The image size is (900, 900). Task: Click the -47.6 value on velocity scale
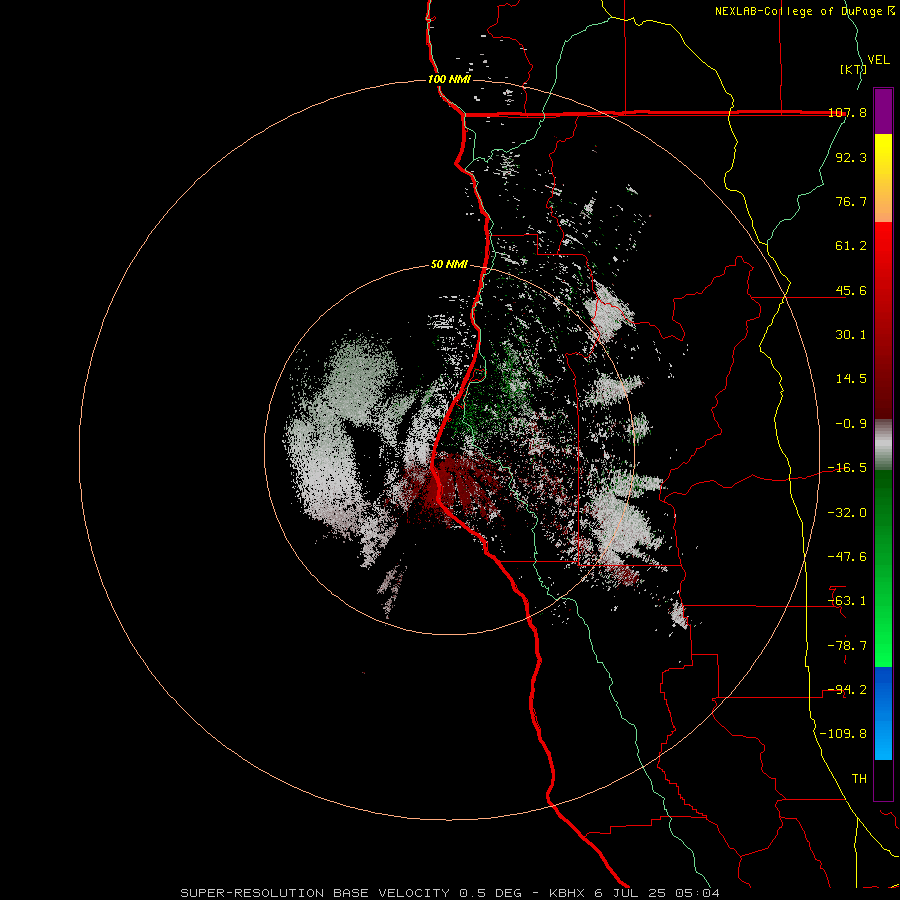click(847, 557)
